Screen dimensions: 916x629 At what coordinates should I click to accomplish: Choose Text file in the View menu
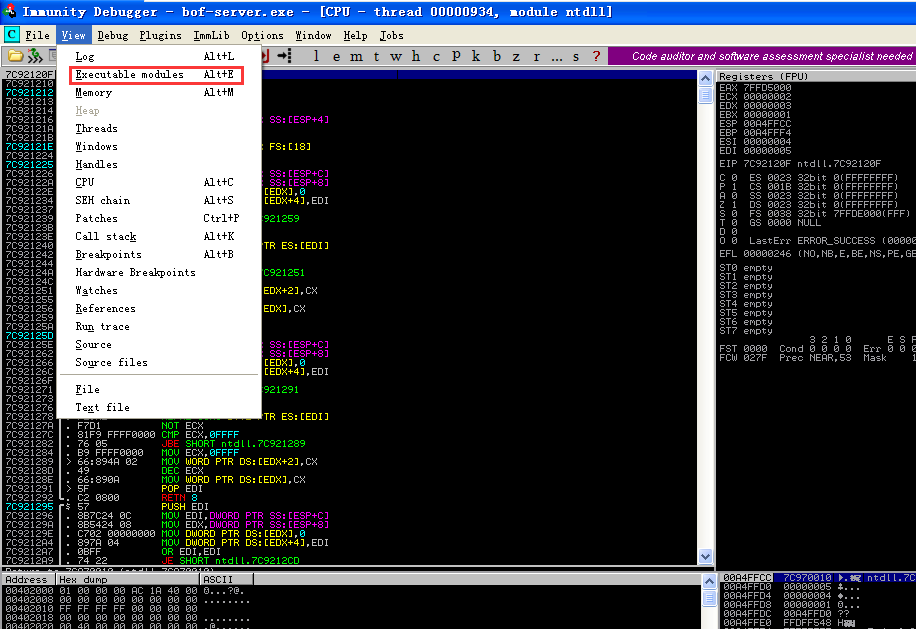[x=159, y=408]
